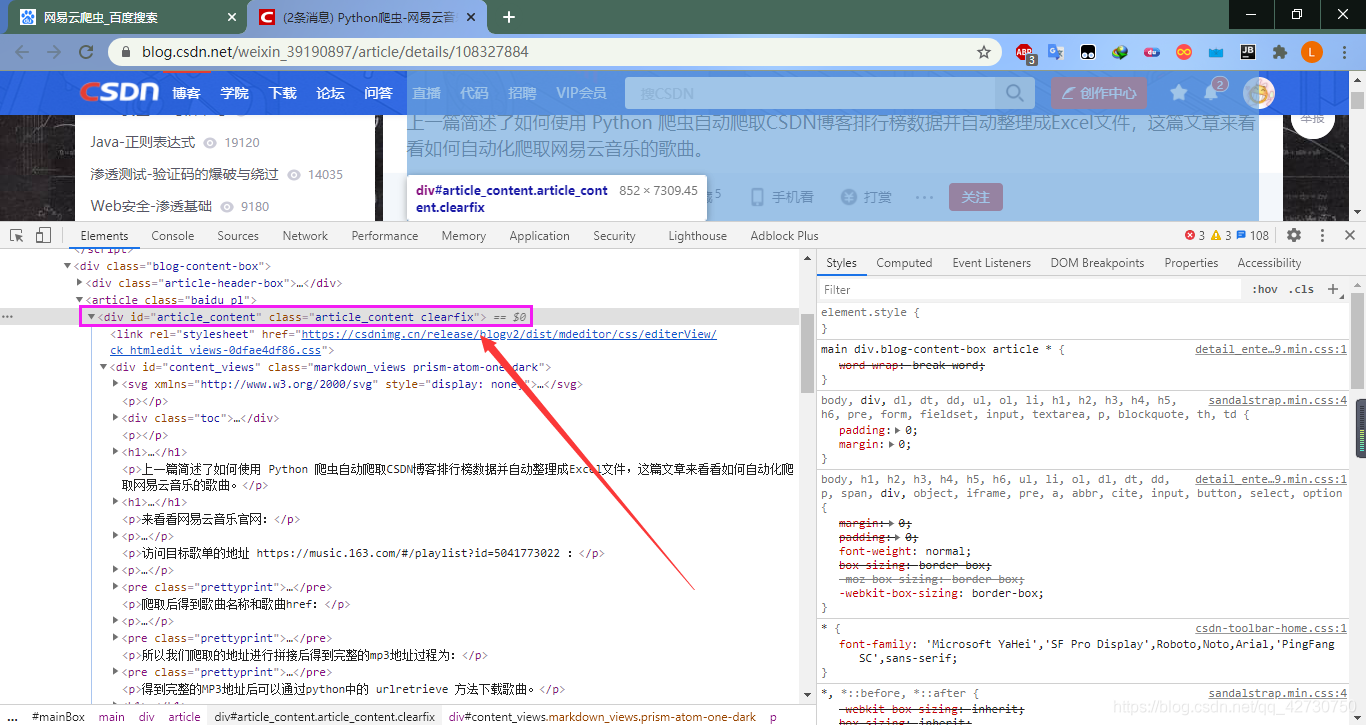This screenshot has height=725, width=1366.
Task: Reload the page in Chrome
Action: 86,52
